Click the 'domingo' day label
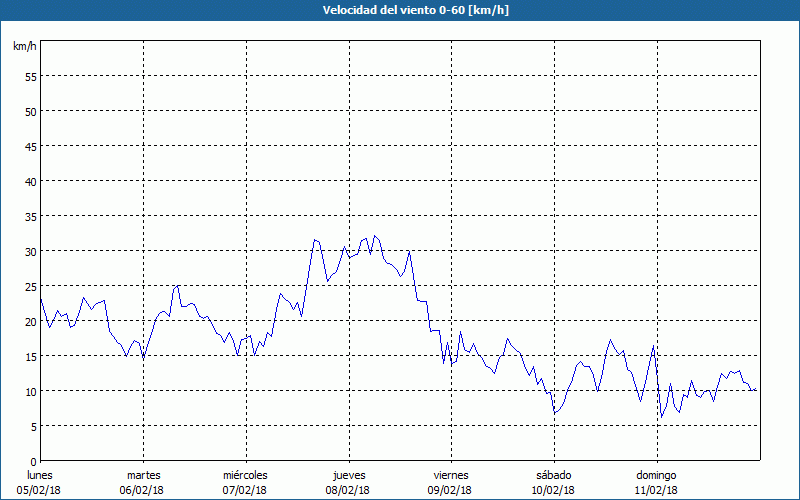 pyautogui.click(x=656, y=475)
